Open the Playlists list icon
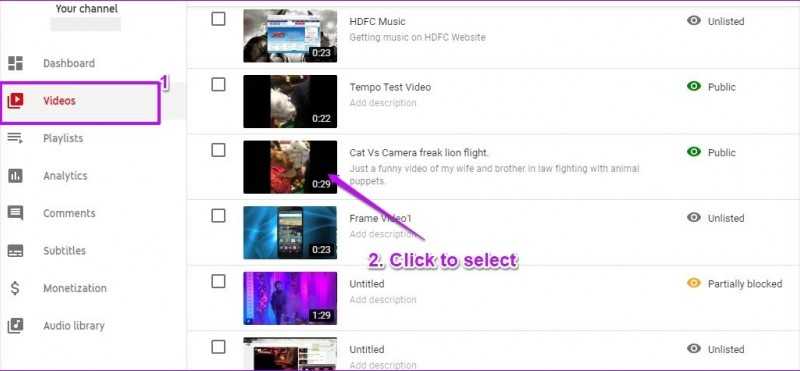This screenshot has width=800, height=371. click(x=15, y=138)
